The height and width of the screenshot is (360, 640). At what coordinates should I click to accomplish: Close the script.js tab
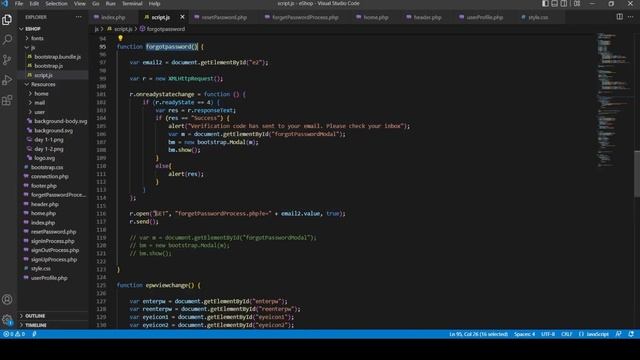pyautogui.click(x=182, y=17)
